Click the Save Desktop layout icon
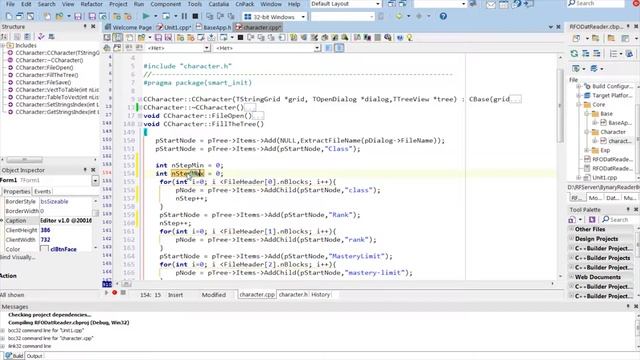Image resolution: width=640 pixels, height=360 pixels. [x=391, y=4]
